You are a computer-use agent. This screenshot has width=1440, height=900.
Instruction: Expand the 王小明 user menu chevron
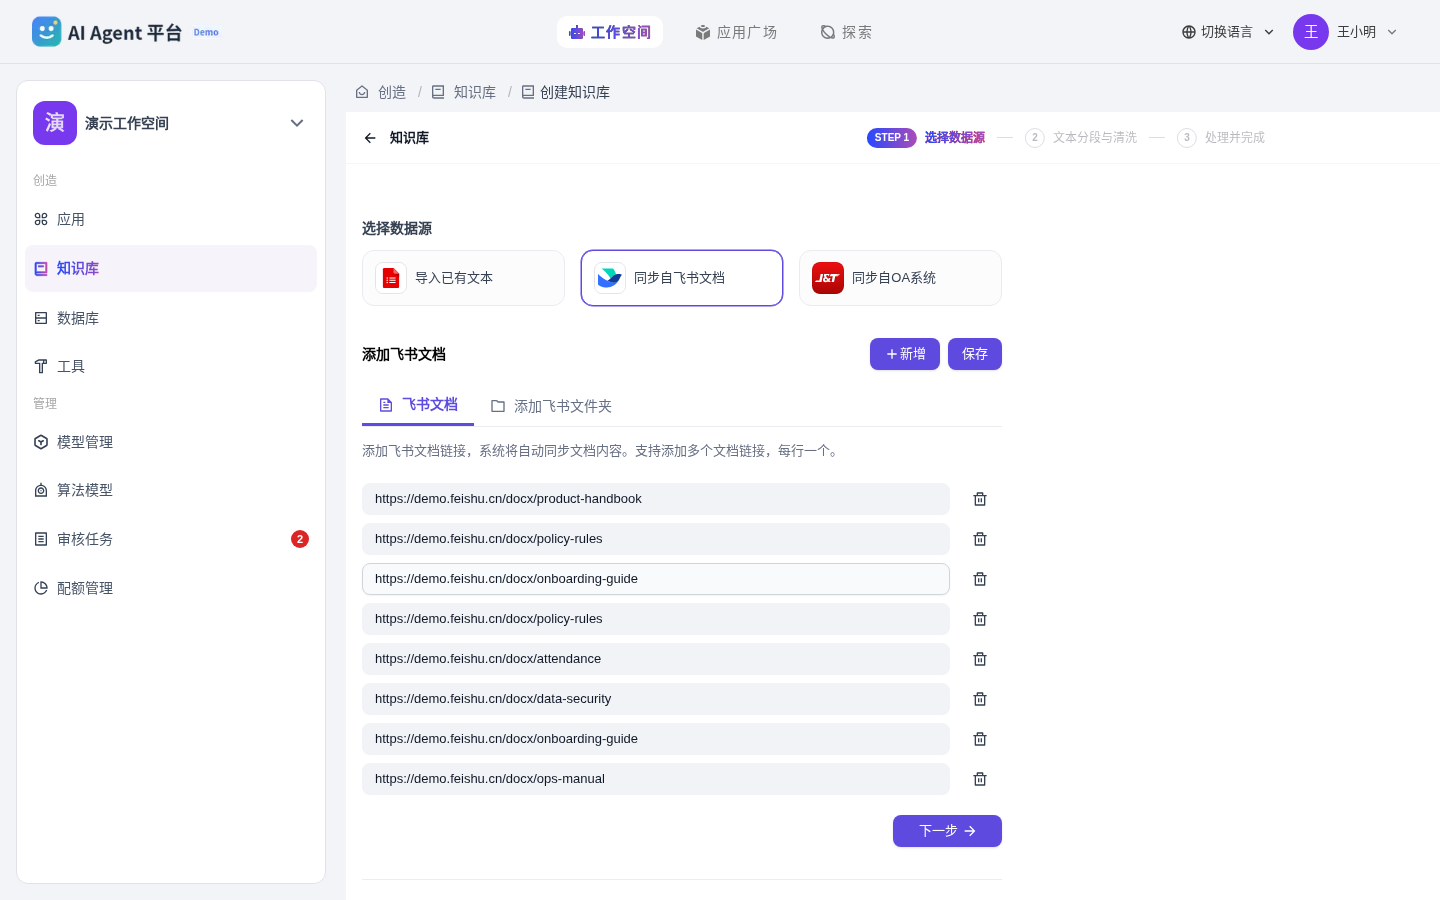(x=1392, y=32)
